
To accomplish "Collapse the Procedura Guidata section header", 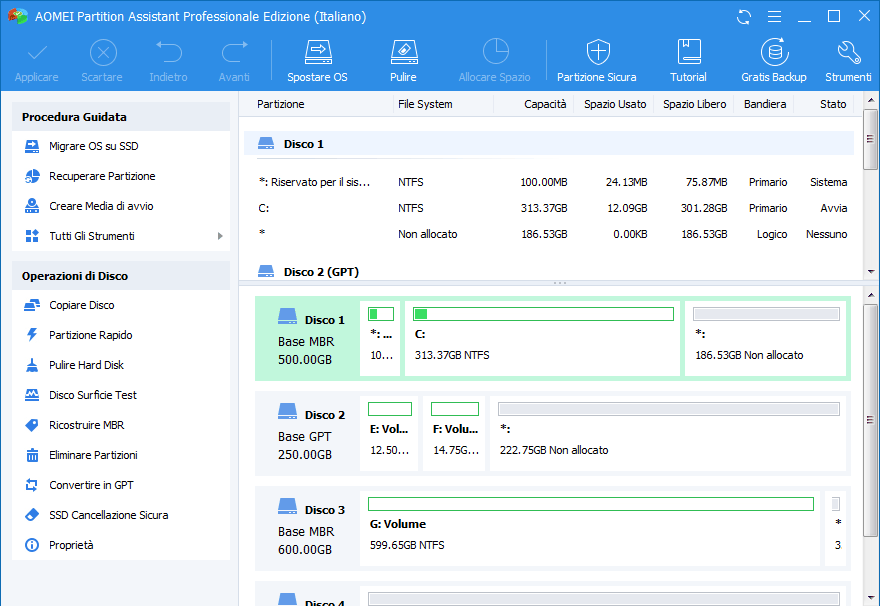I will point(120,117).
